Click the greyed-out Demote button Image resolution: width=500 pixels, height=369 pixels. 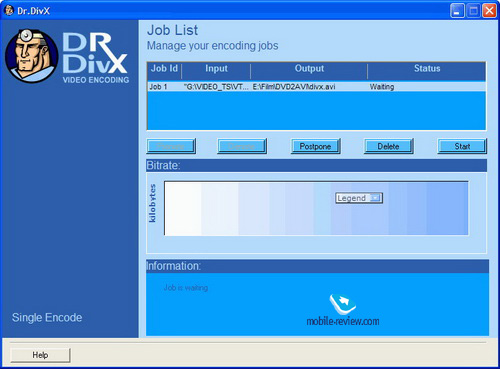(242, 146)
